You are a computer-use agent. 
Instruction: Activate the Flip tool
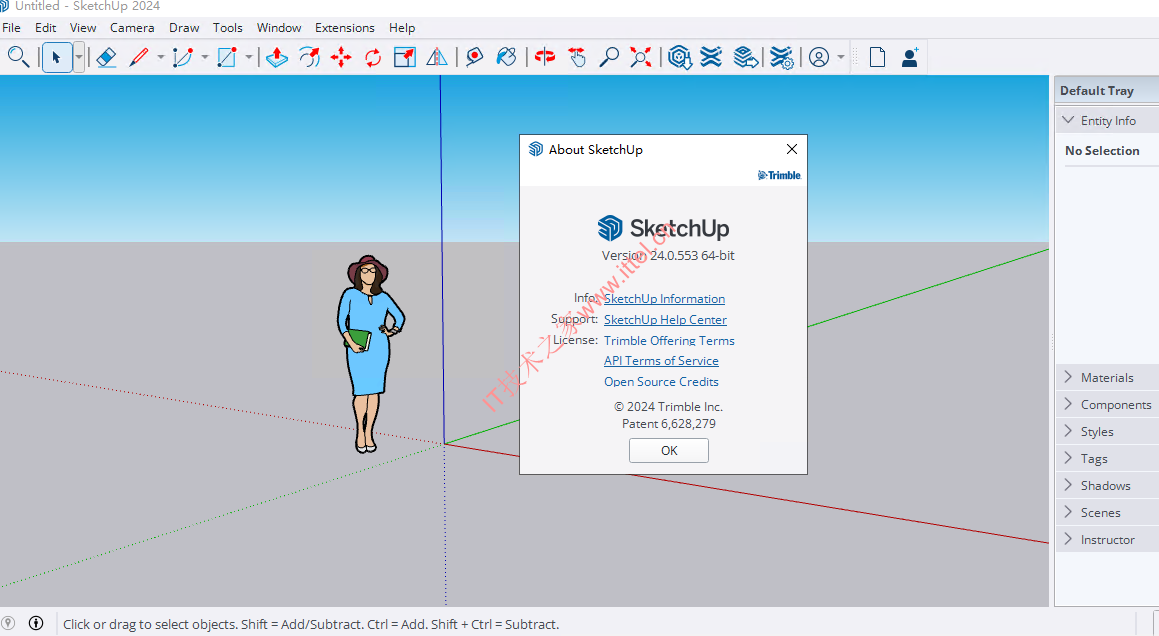coord(437,57)
